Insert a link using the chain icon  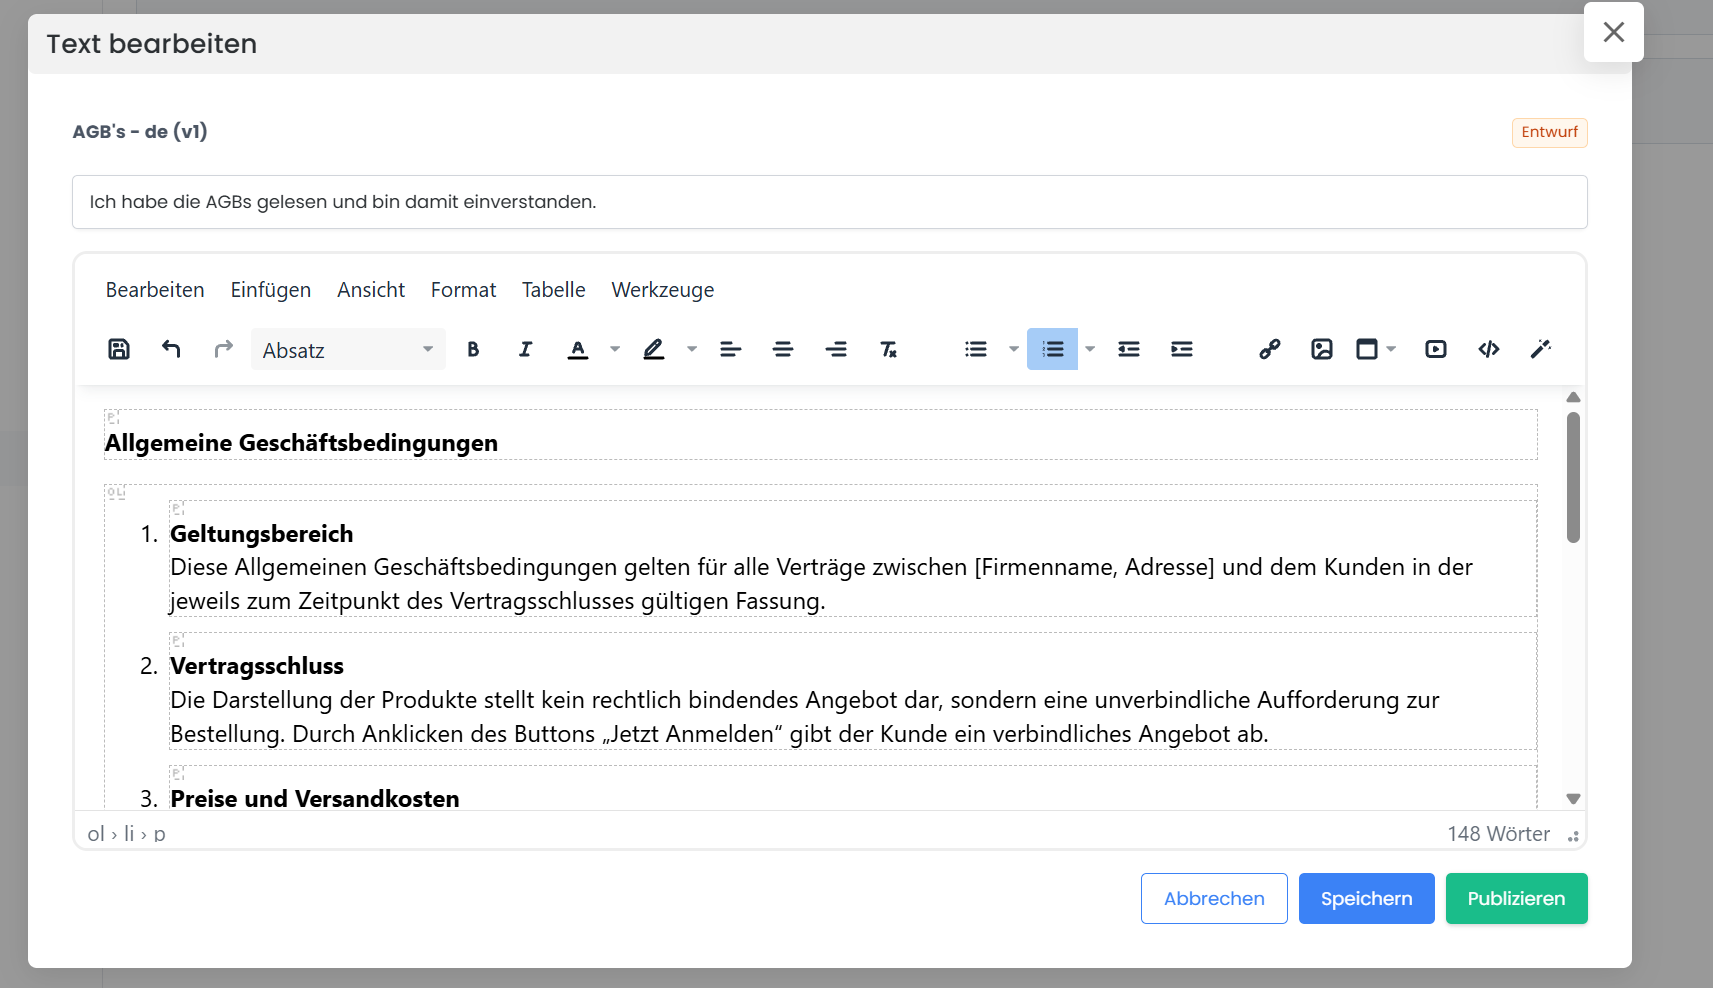[x=1269, y=349]
